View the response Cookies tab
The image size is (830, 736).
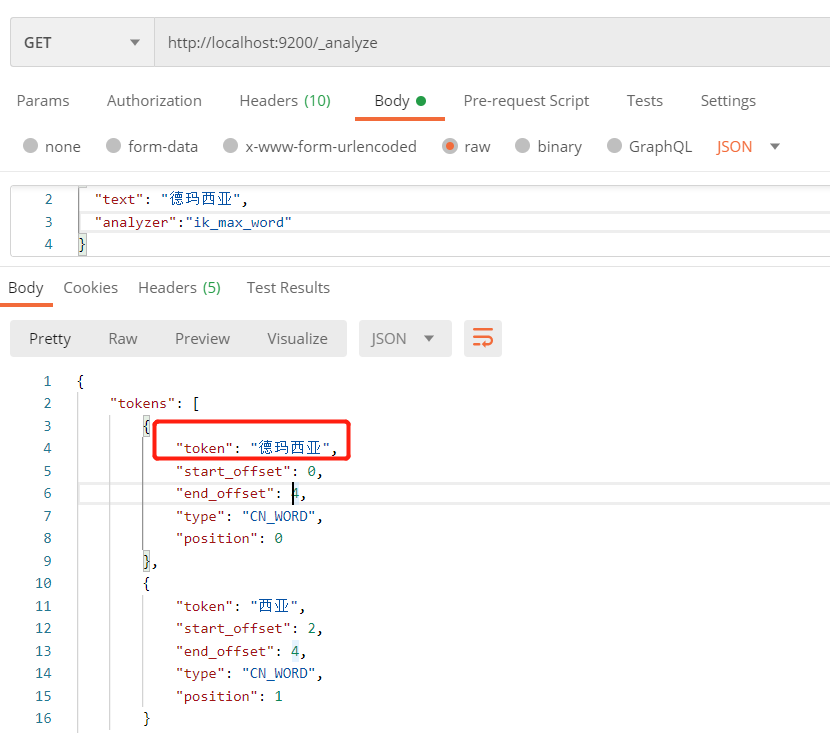tap(90, 287)
